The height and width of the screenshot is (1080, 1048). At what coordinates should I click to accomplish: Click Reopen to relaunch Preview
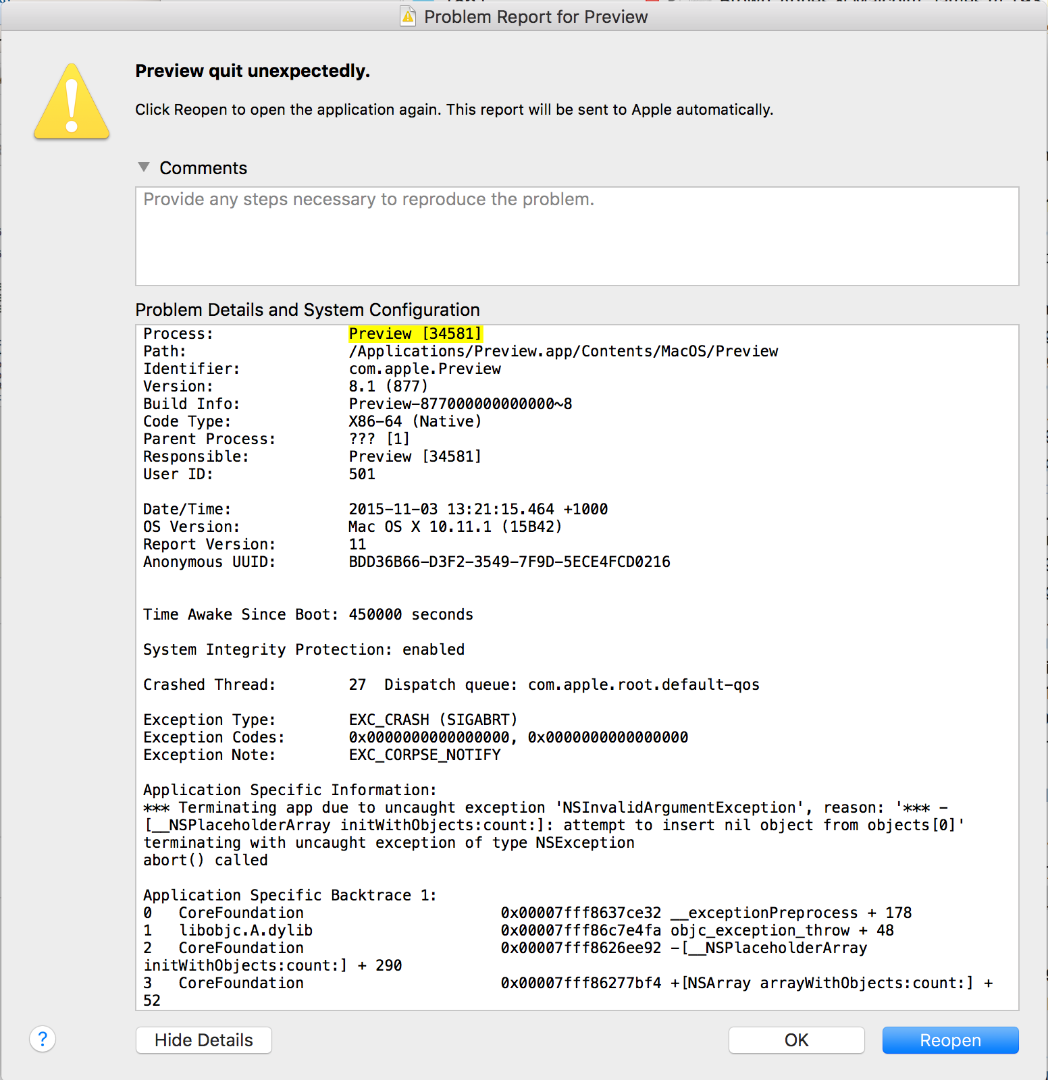click(x=950, y=1040)
